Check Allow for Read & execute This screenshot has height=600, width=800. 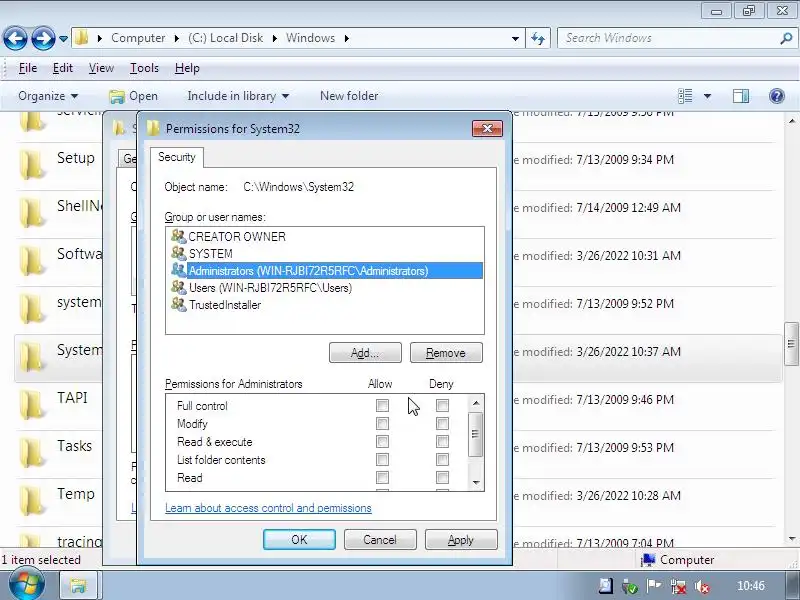point(382,441)
